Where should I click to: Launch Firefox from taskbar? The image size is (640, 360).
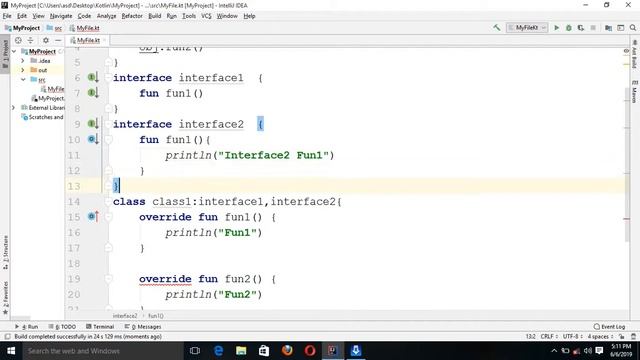click(287, 351)
